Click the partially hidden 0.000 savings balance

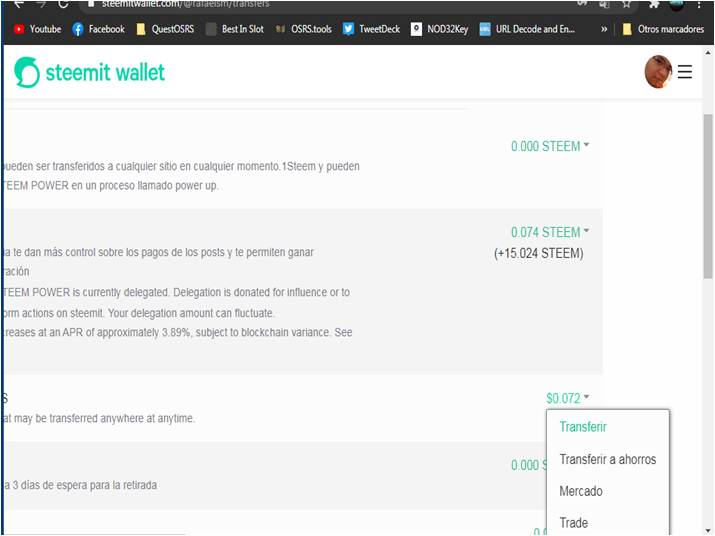coord(528,465)
